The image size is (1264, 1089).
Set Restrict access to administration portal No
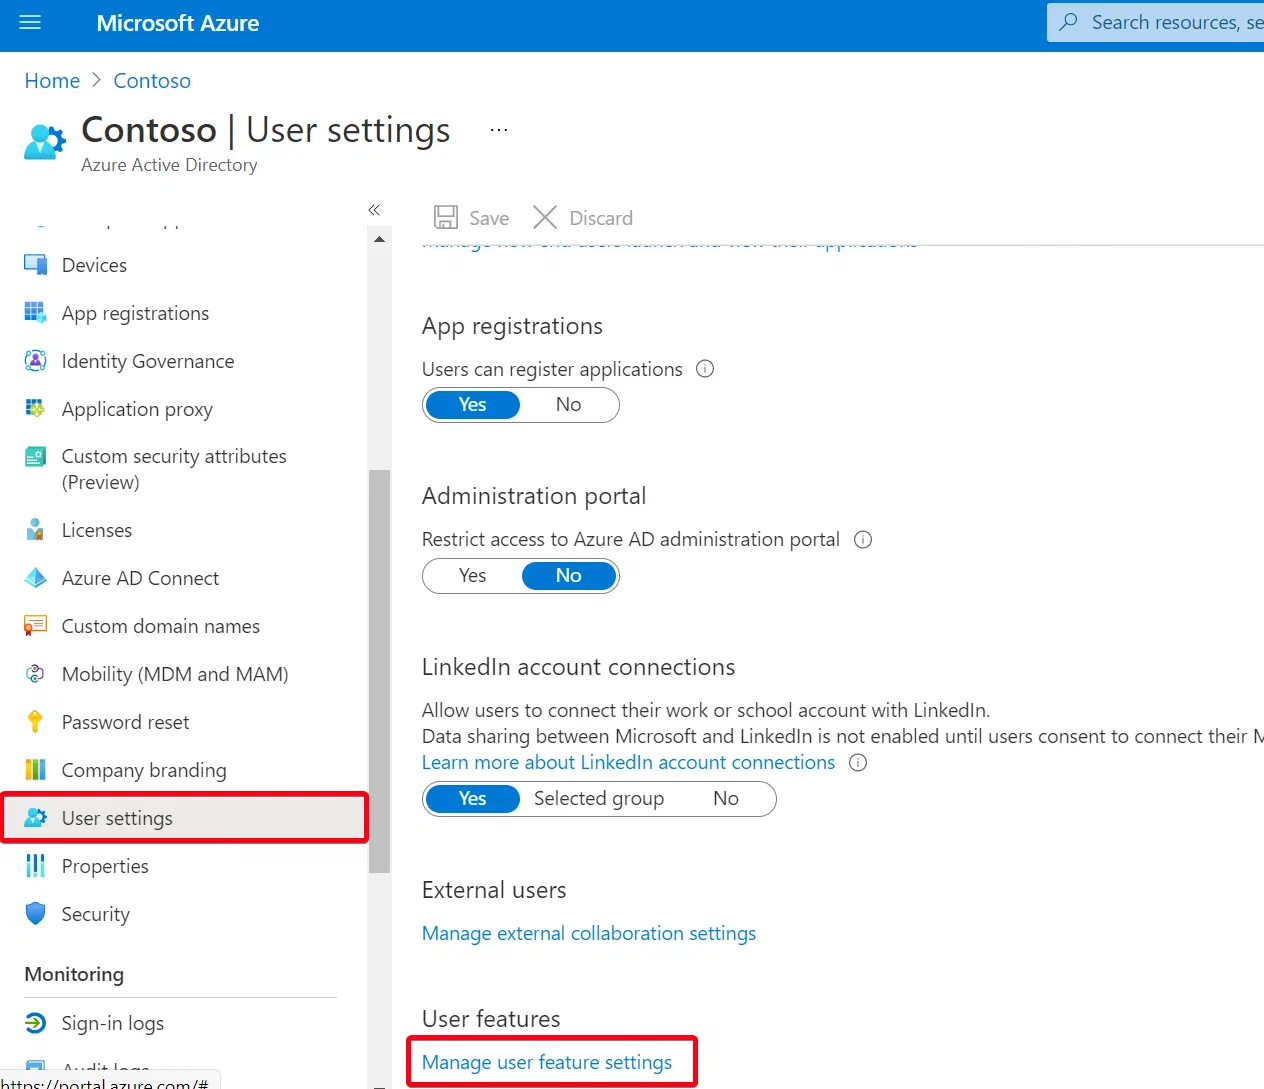point(568,576)
